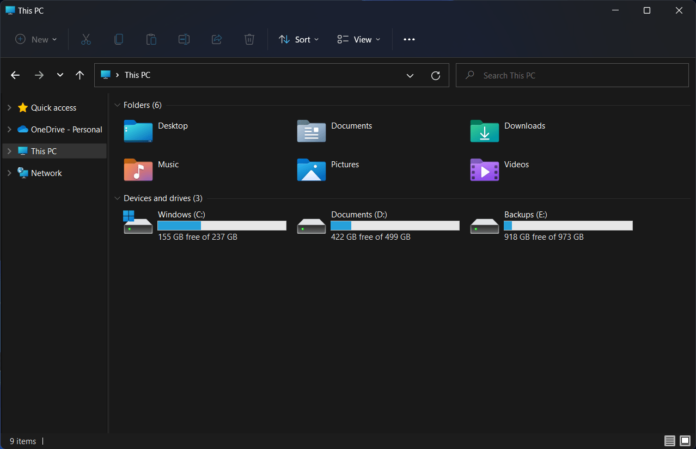The image size is (696, 449).
Task: Open the New item menu
Action: pos(36,39)
